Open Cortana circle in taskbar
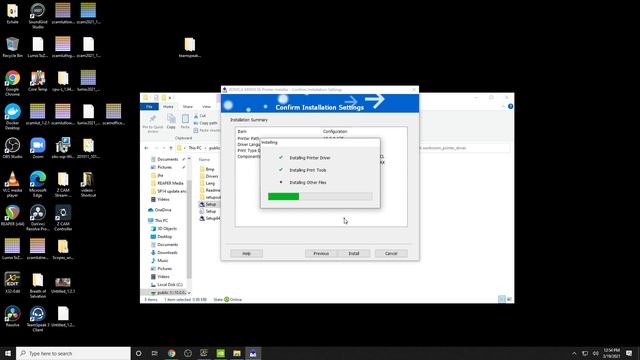 pyautogui.click(x=138, y=353)
